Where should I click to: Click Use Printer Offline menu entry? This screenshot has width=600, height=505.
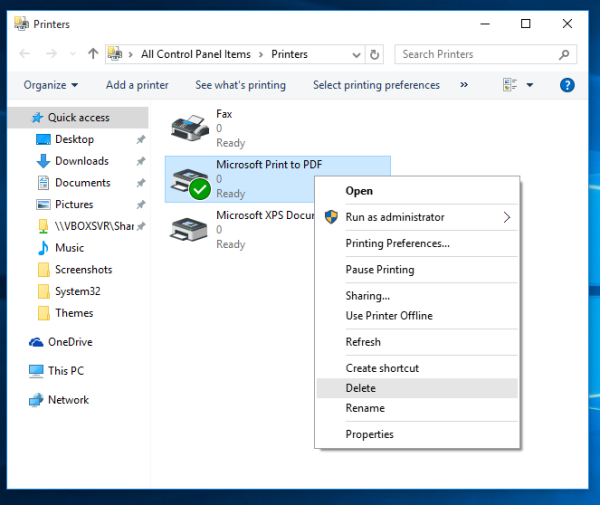pos(389,316)
